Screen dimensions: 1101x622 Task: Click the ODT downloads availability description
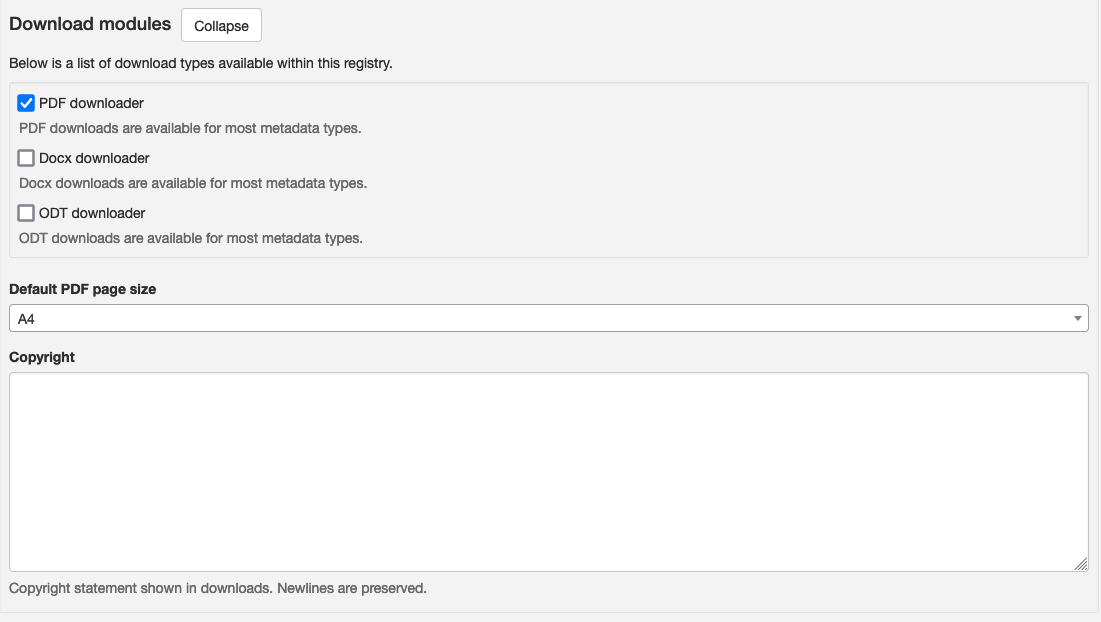coord(191,238)
